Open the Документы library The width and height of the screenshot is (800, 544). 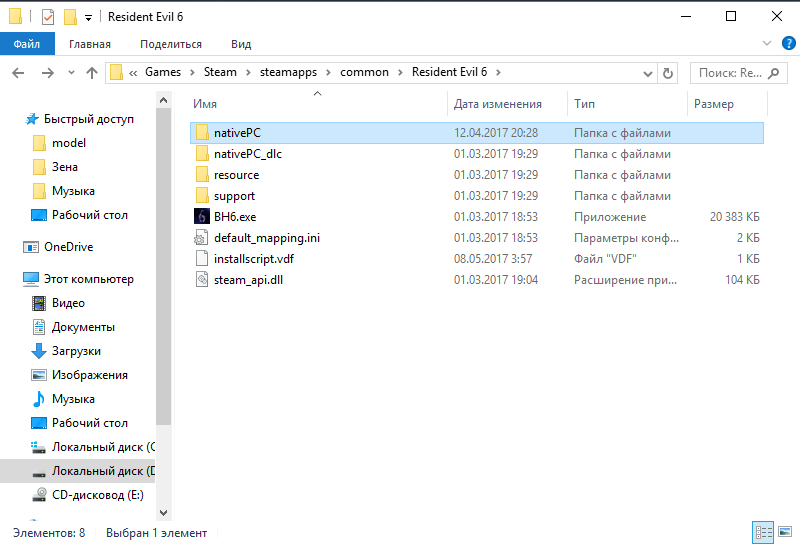(x=74, y=327)
